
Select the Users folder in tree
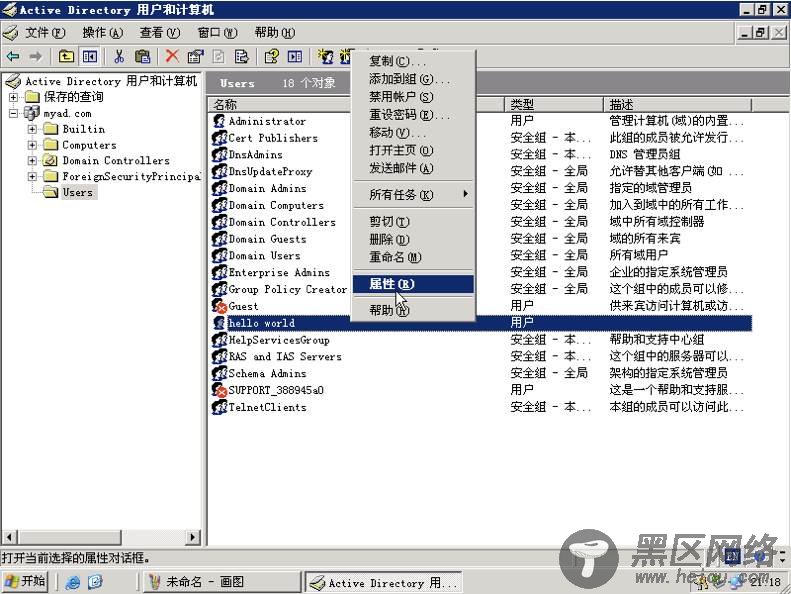[78, 192]
